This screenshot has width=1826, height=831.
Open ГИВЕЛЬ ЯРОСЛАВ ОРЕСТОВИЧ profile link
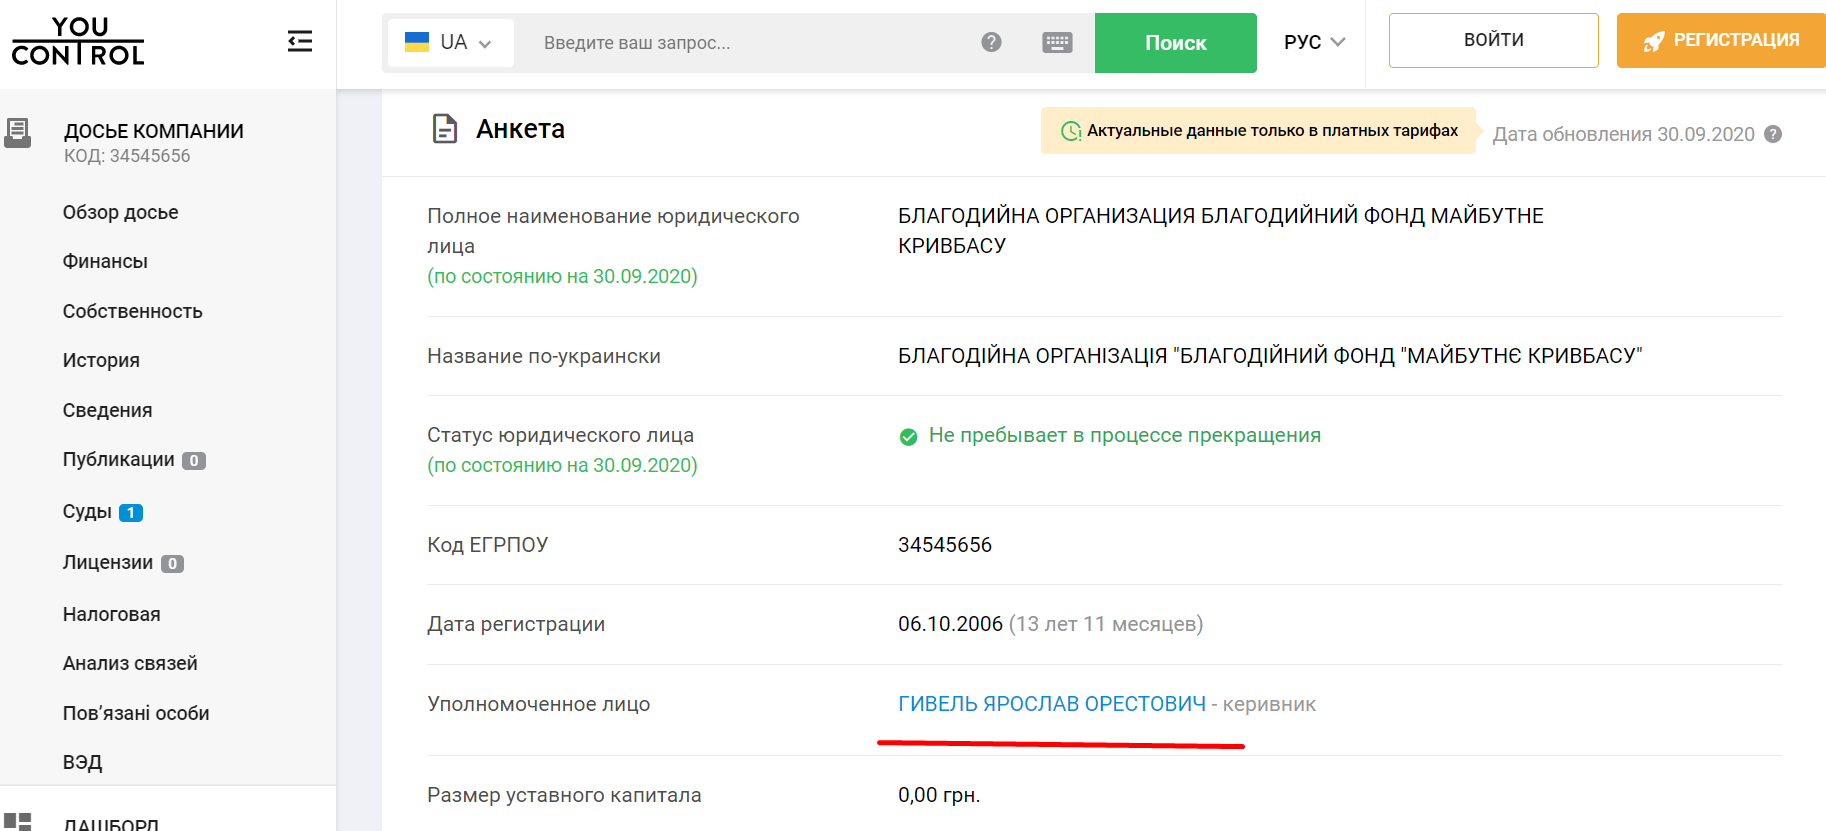tap(1051, 704)
